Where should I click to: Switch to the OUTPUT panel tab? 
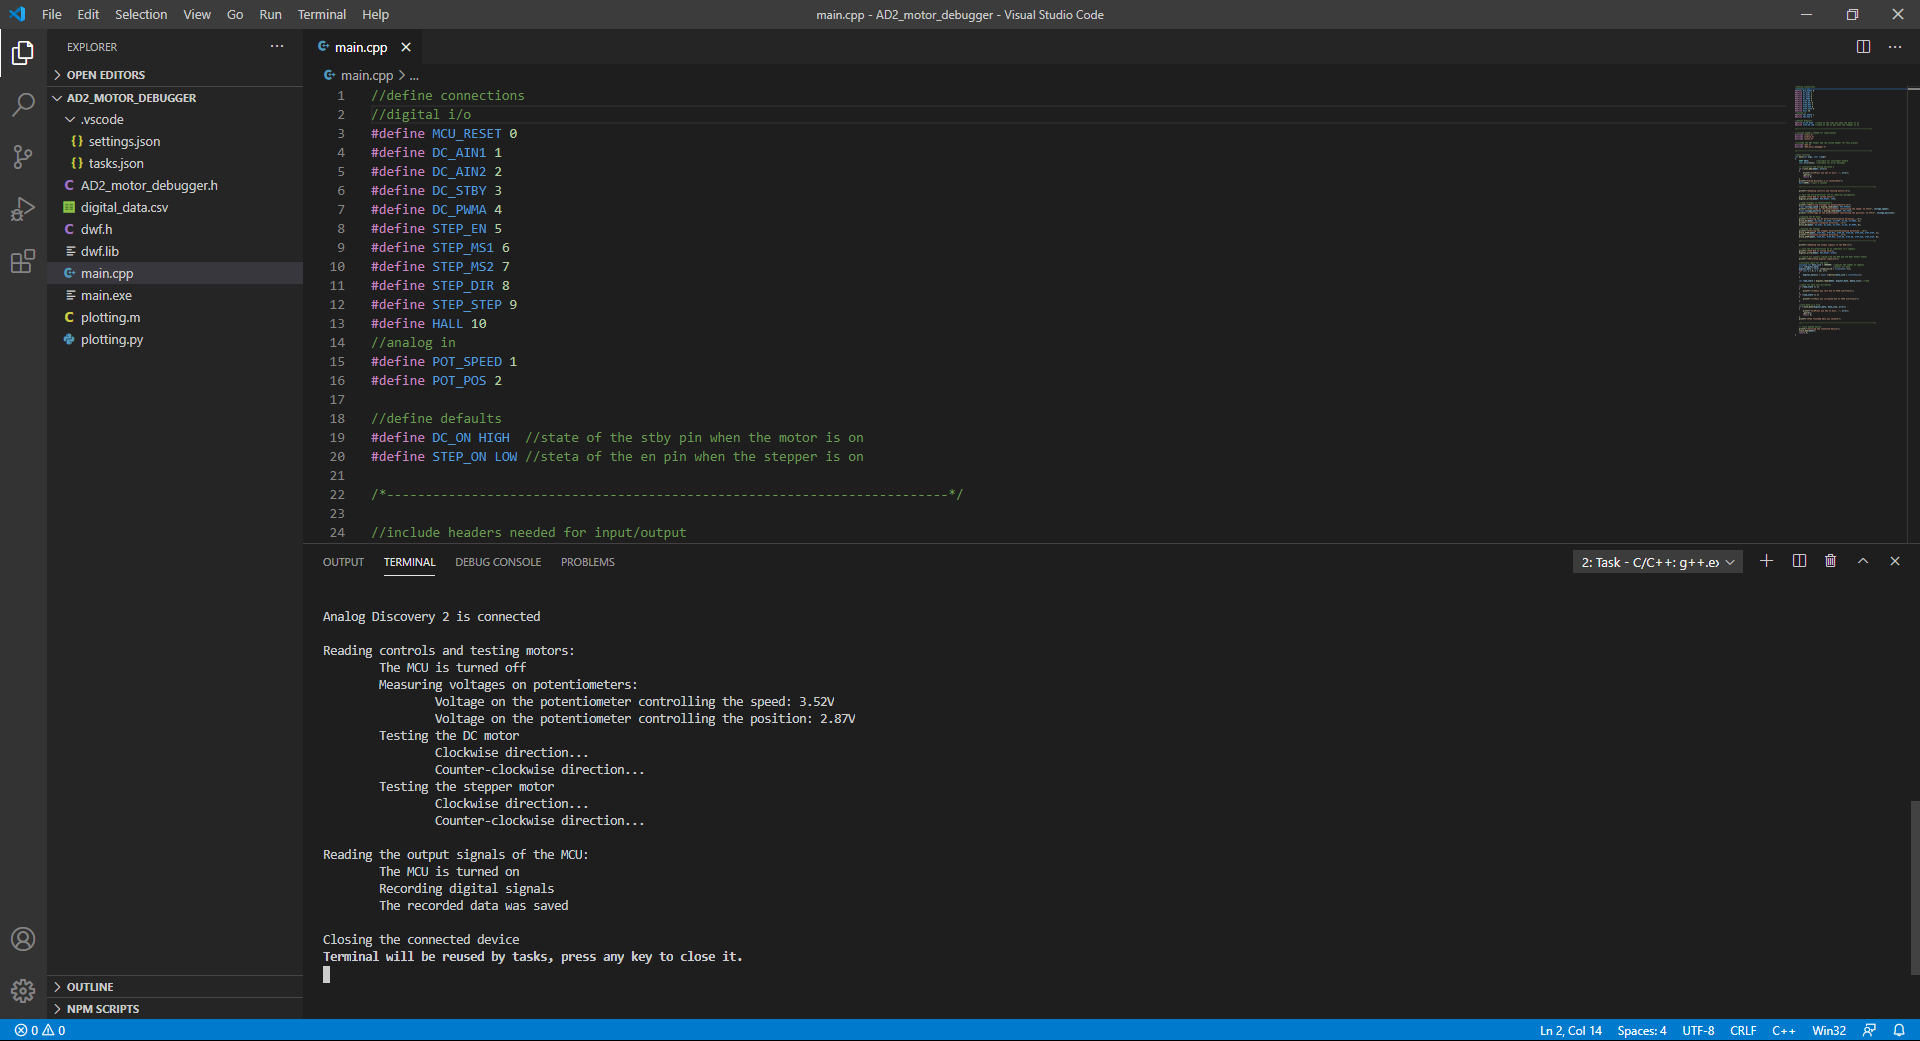pyautogui.click(x=343, y=562)
